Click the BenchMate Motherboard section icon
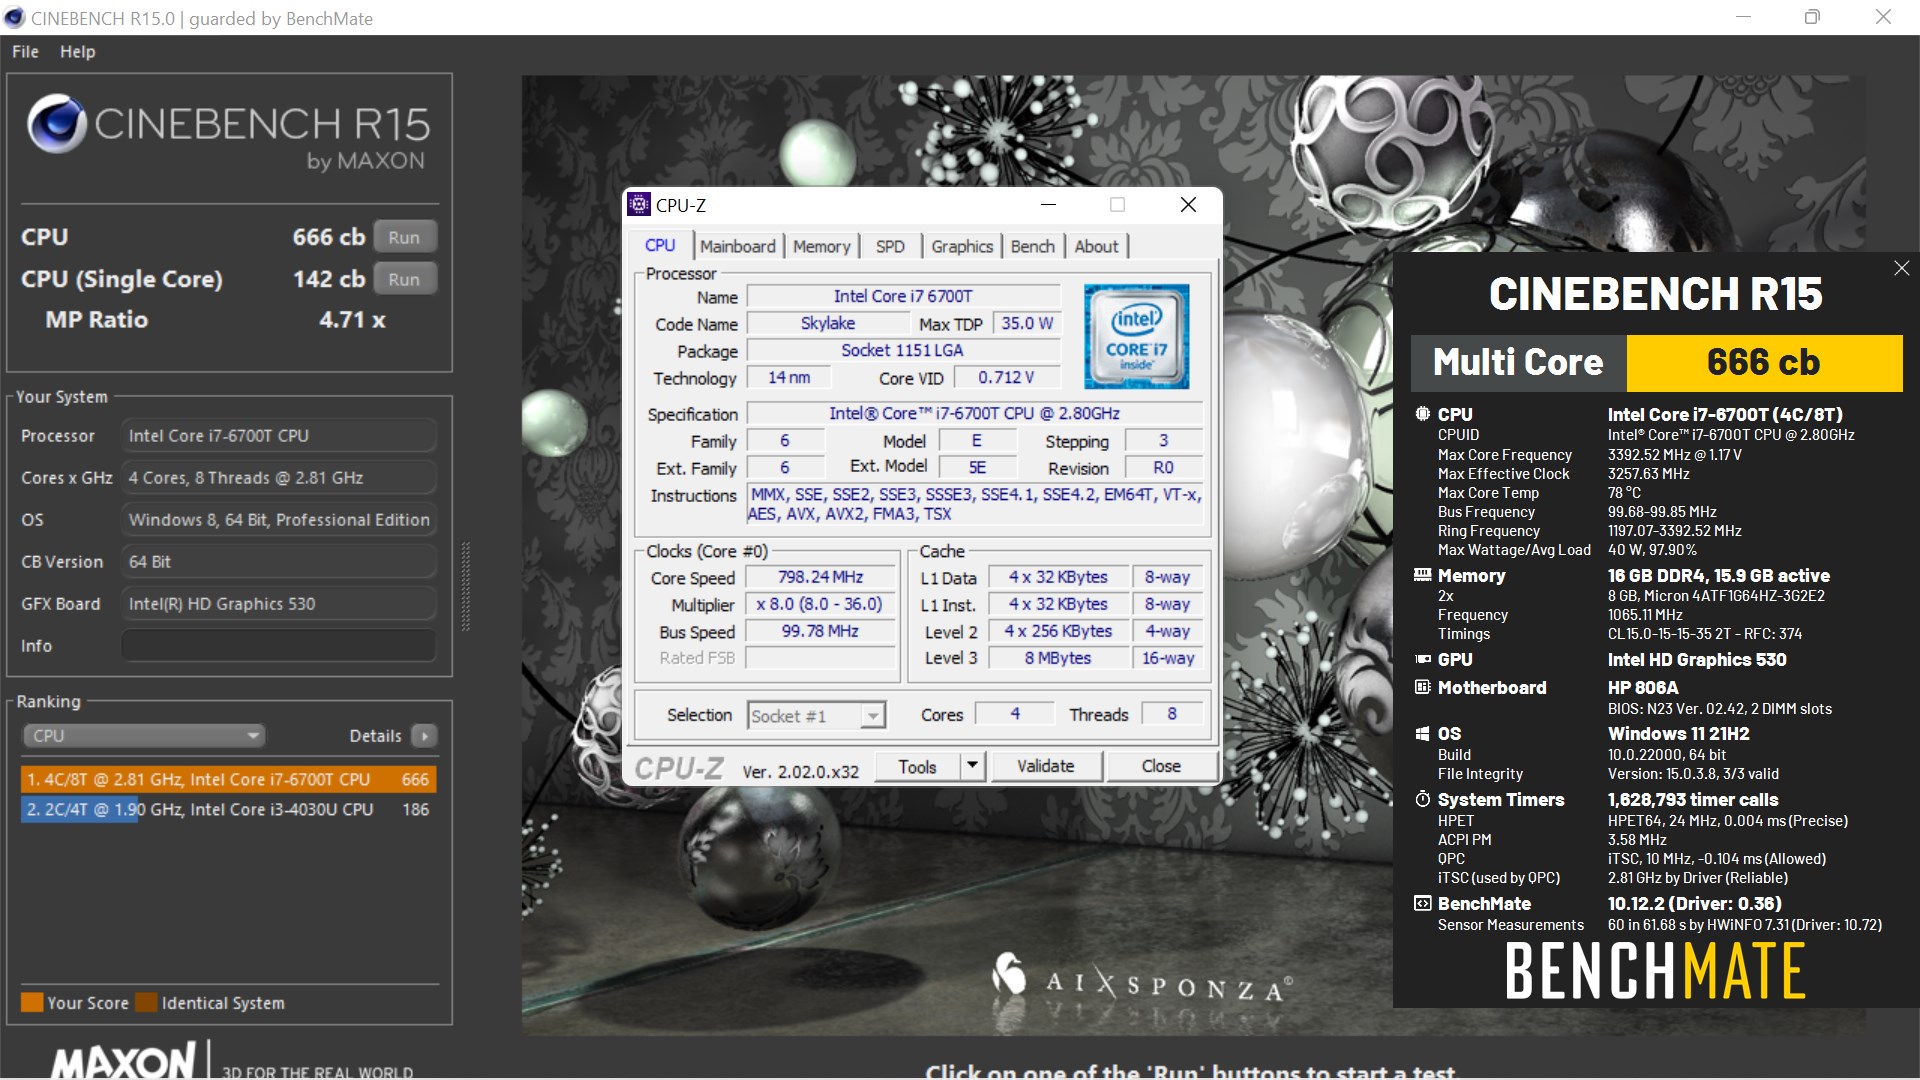 coord(1422,687)
